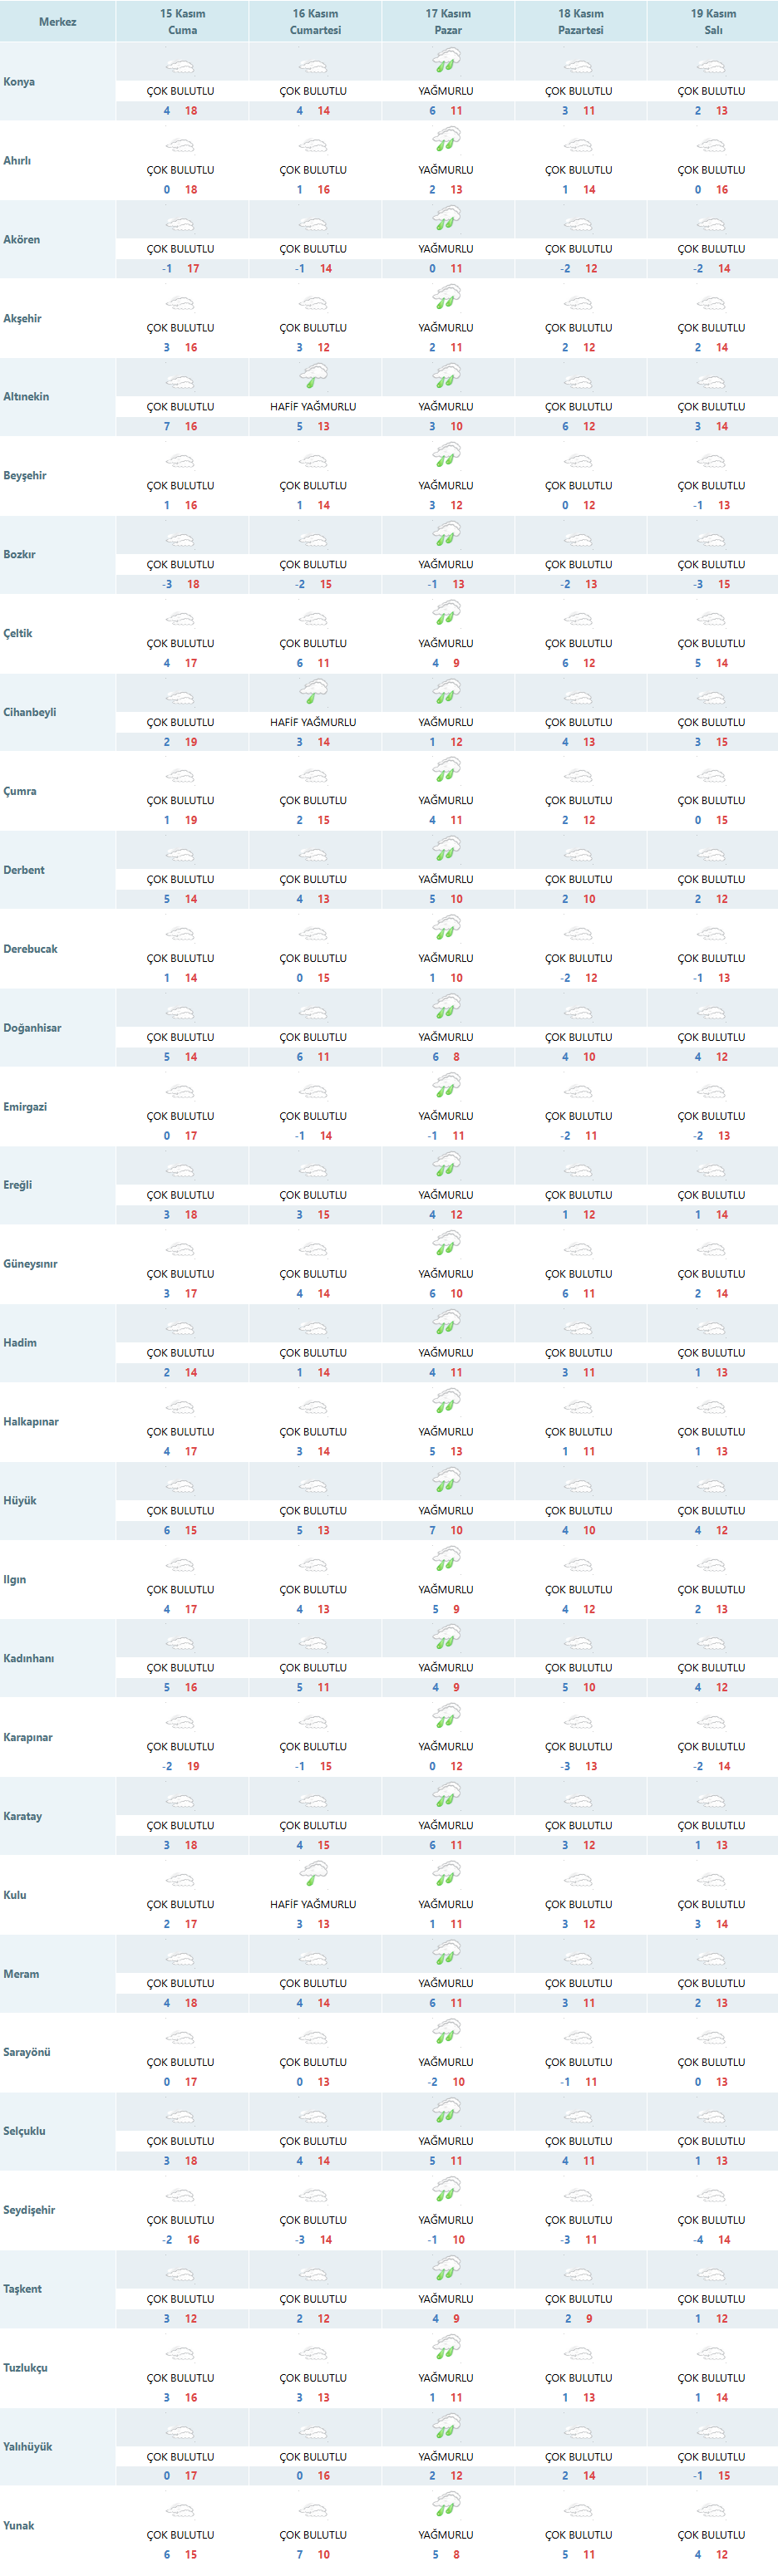Click Ereğli's cloudy icon for 18 Kasım
The height and width of the screenshot is (2576, 778).
coord(578,1171)
